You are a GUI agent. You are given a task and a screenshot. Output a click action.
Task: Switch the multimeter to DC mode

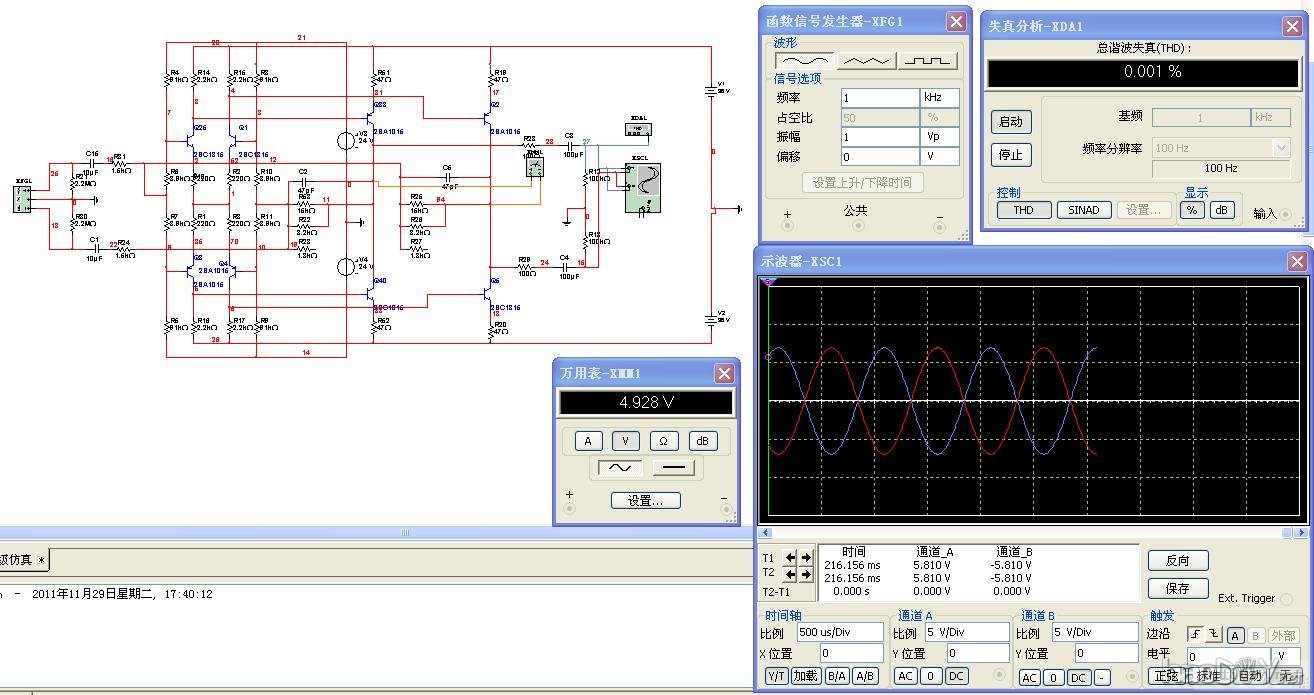[x=673, y=468]
